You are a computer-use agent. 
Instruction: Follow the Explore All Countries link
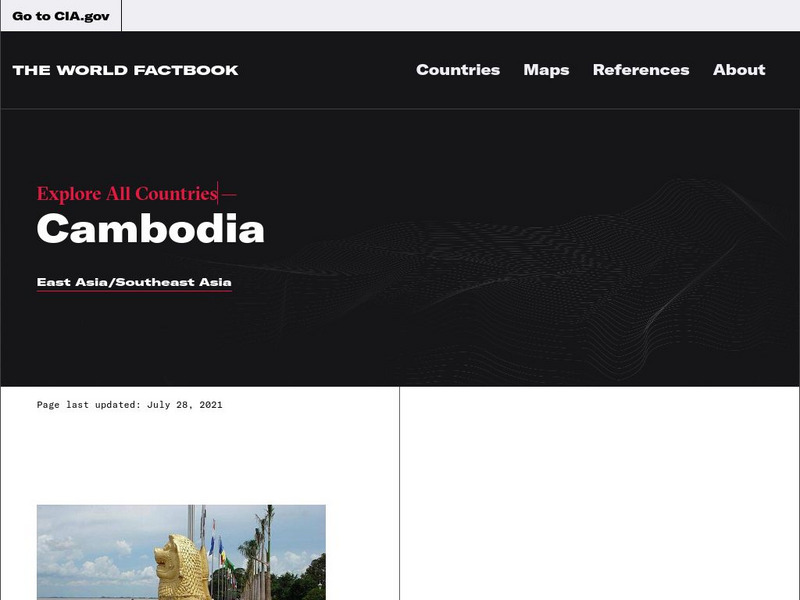pyautogui.click(x=128, y=194)
